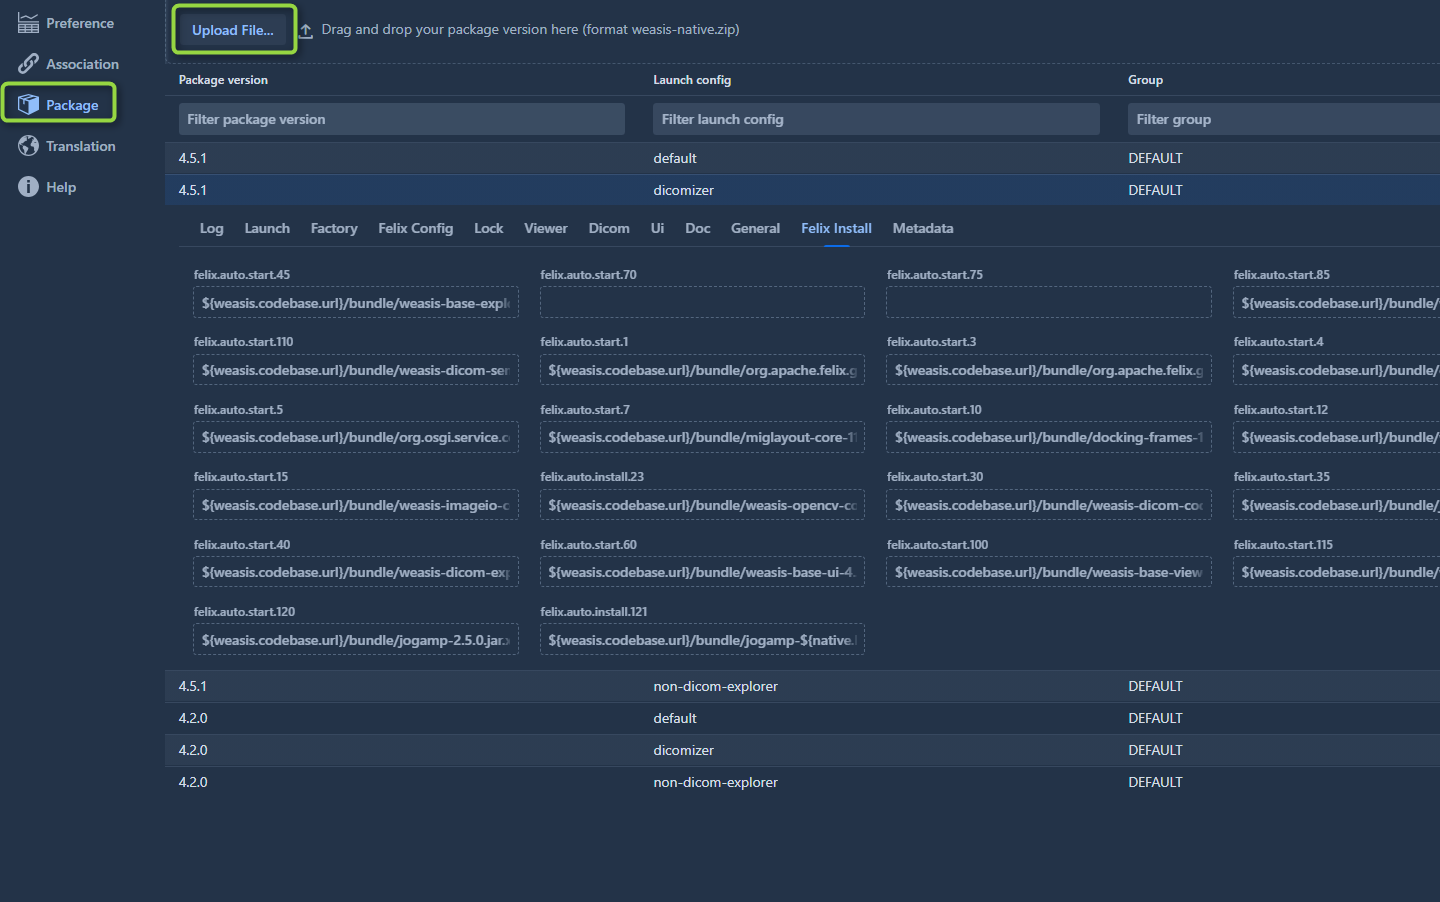The height and width of the screenshot is (902, 1440).
Task: Edit the felix.auto.start.5 field
Action: [x=356, y=437]
